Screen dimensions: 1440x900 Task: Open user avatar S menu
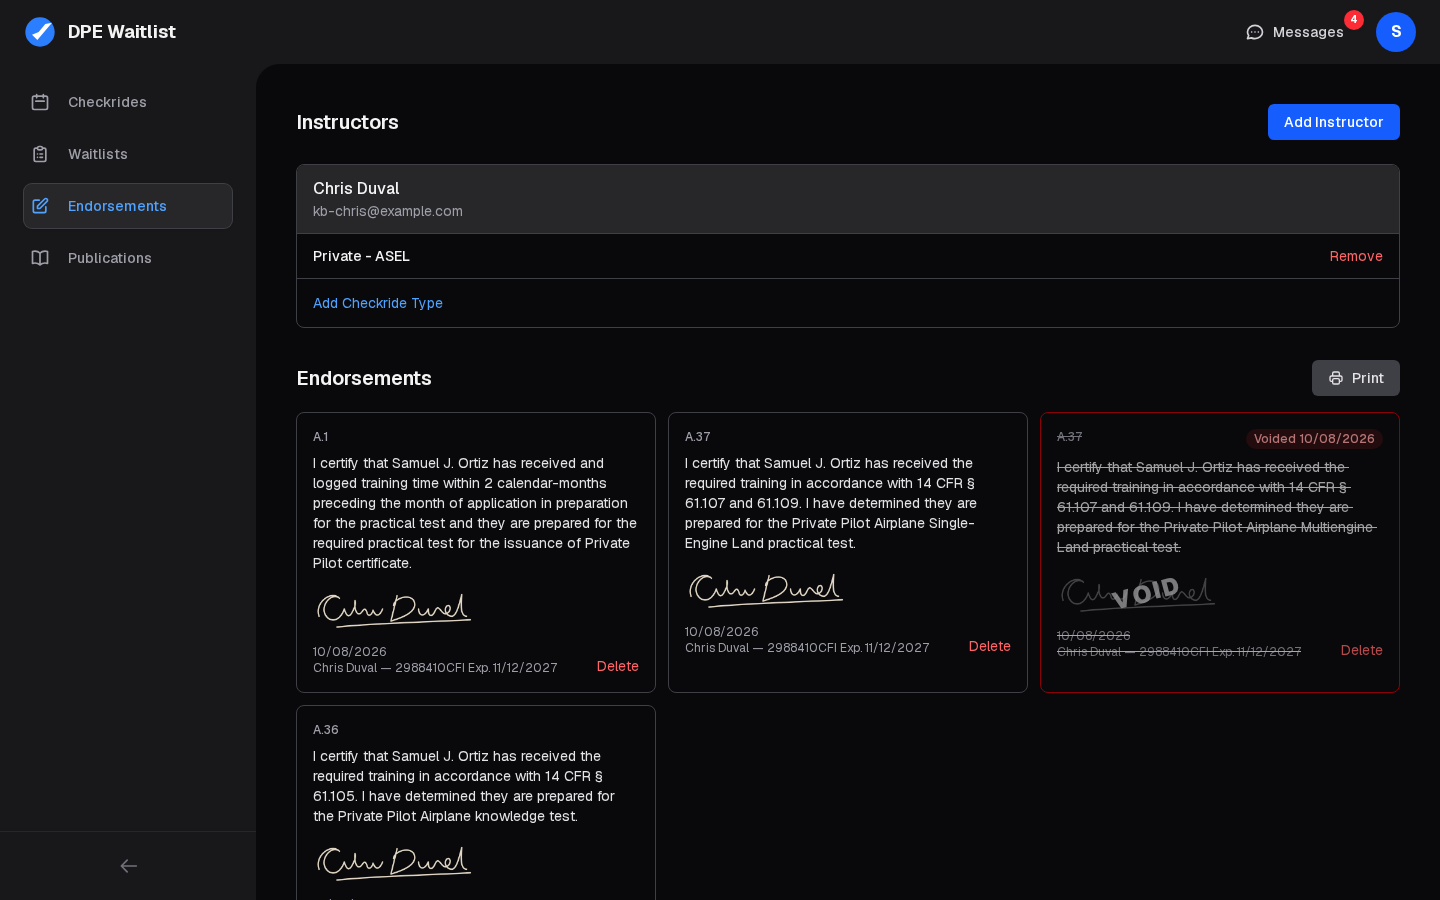(1396, 32)
